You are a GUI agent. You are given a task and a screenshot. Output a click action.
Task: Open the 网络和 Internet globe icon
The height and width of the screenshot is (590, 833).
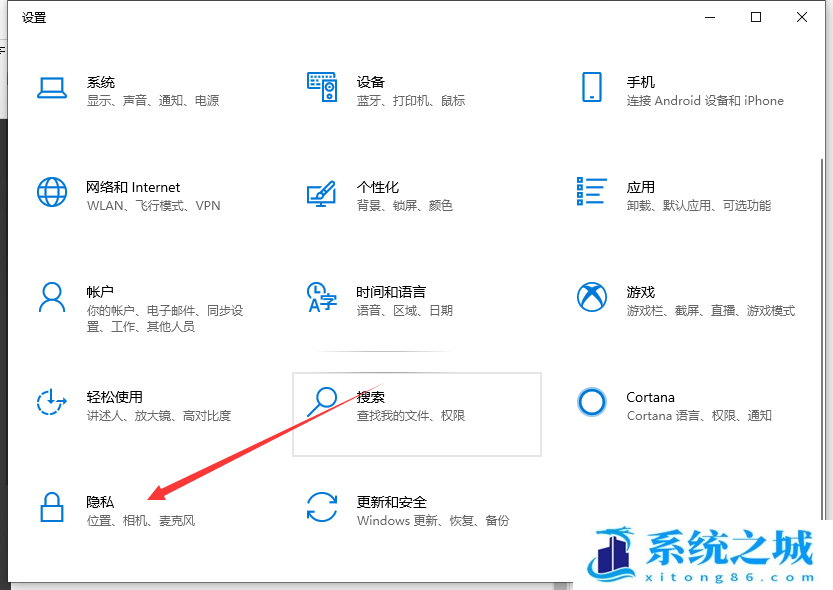52,192
